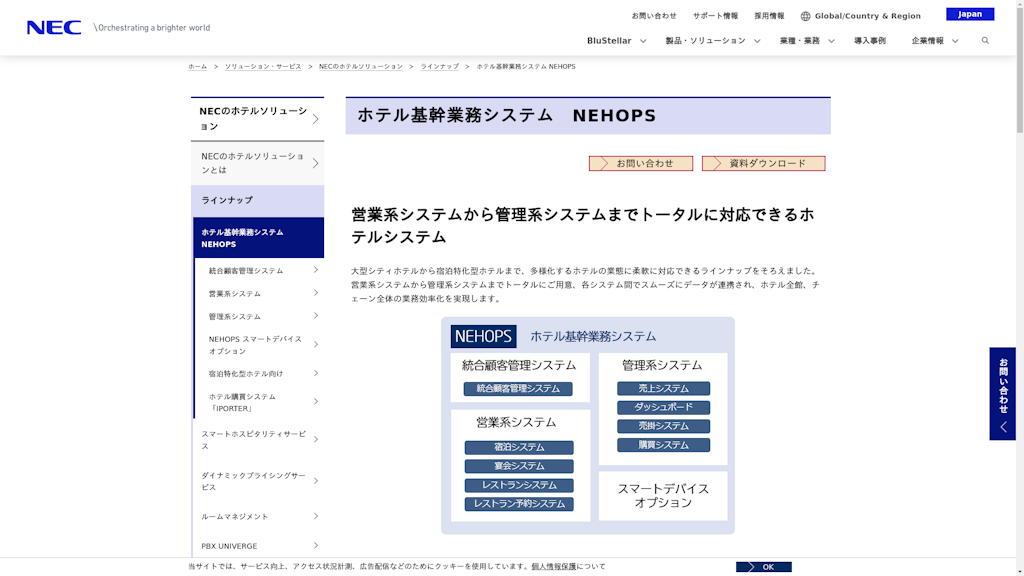Open the 個人情報保護 link
The width and height of the screenshot is (1024, 576).
click(x=553, y=567)
